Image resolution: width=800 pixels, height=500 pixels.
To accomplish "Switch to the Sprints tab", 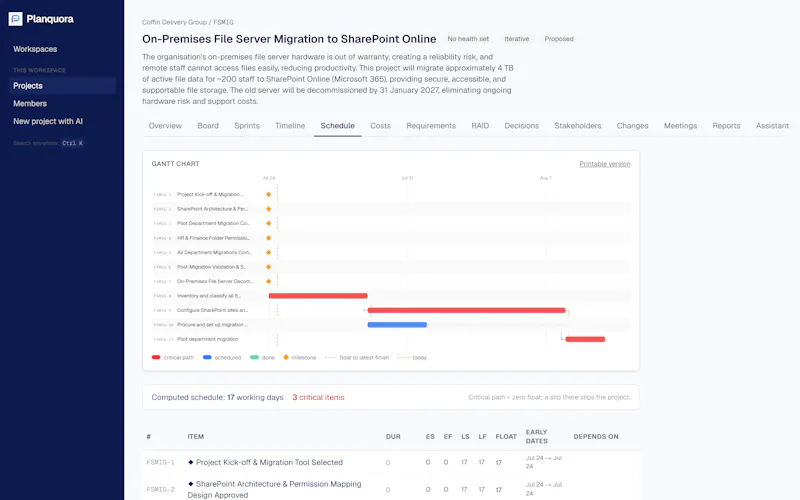I will [x=246, y=126].
